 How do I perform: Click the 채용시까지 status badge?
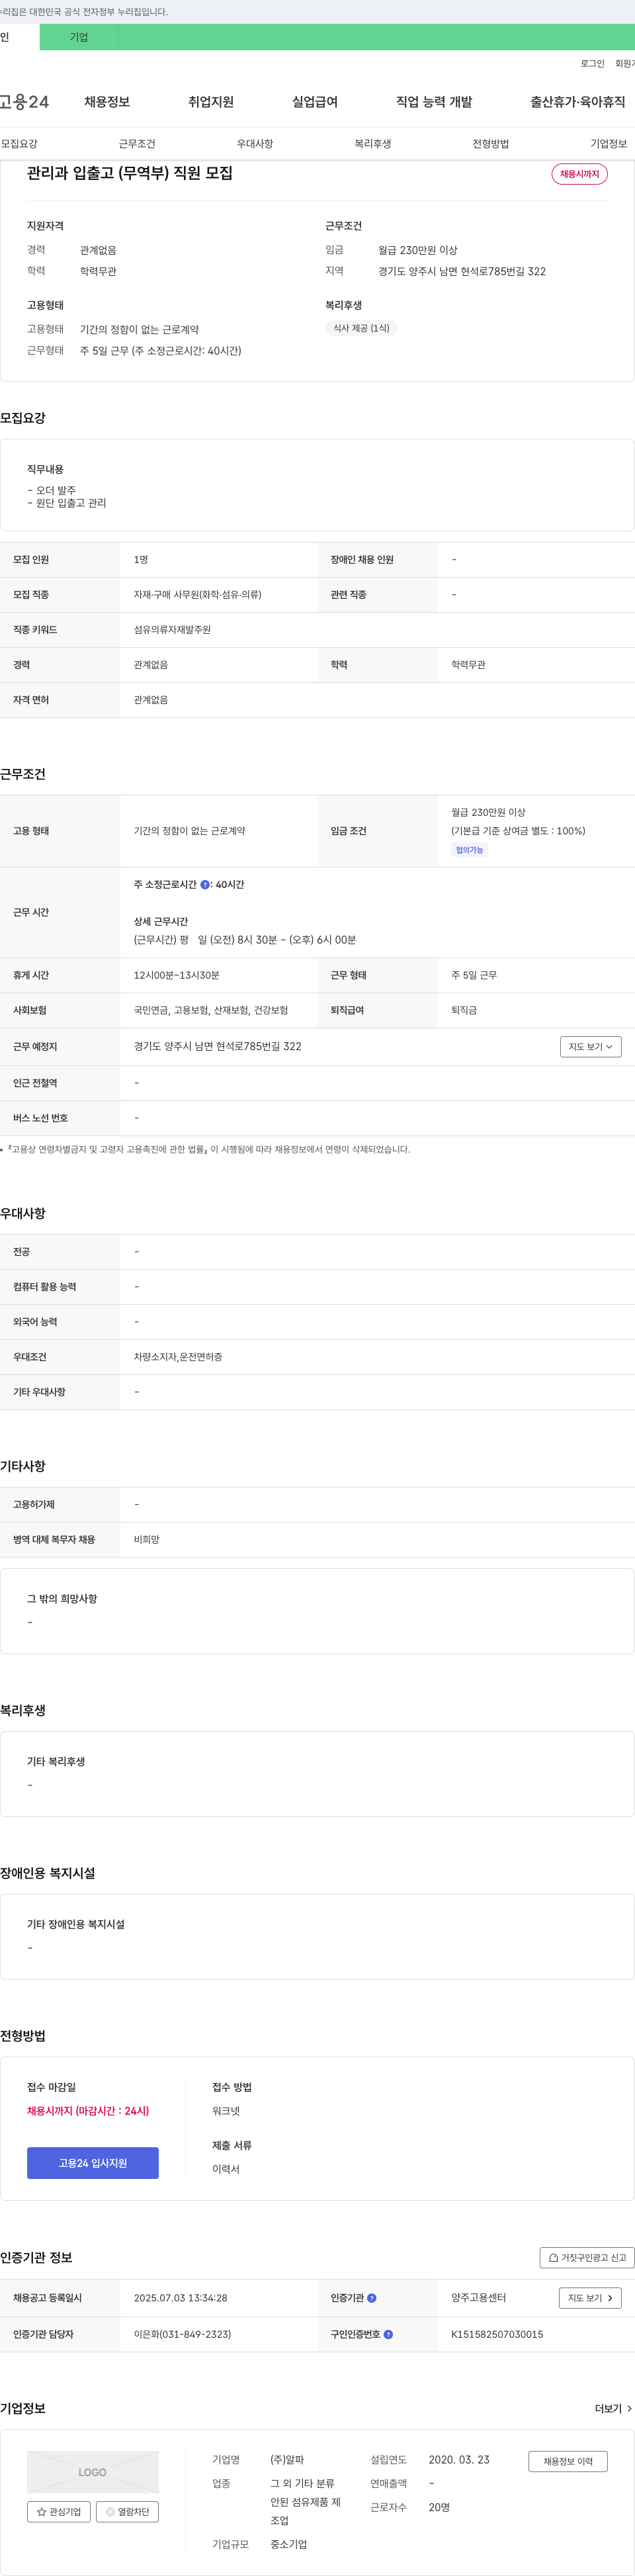(x=579, y=174)
